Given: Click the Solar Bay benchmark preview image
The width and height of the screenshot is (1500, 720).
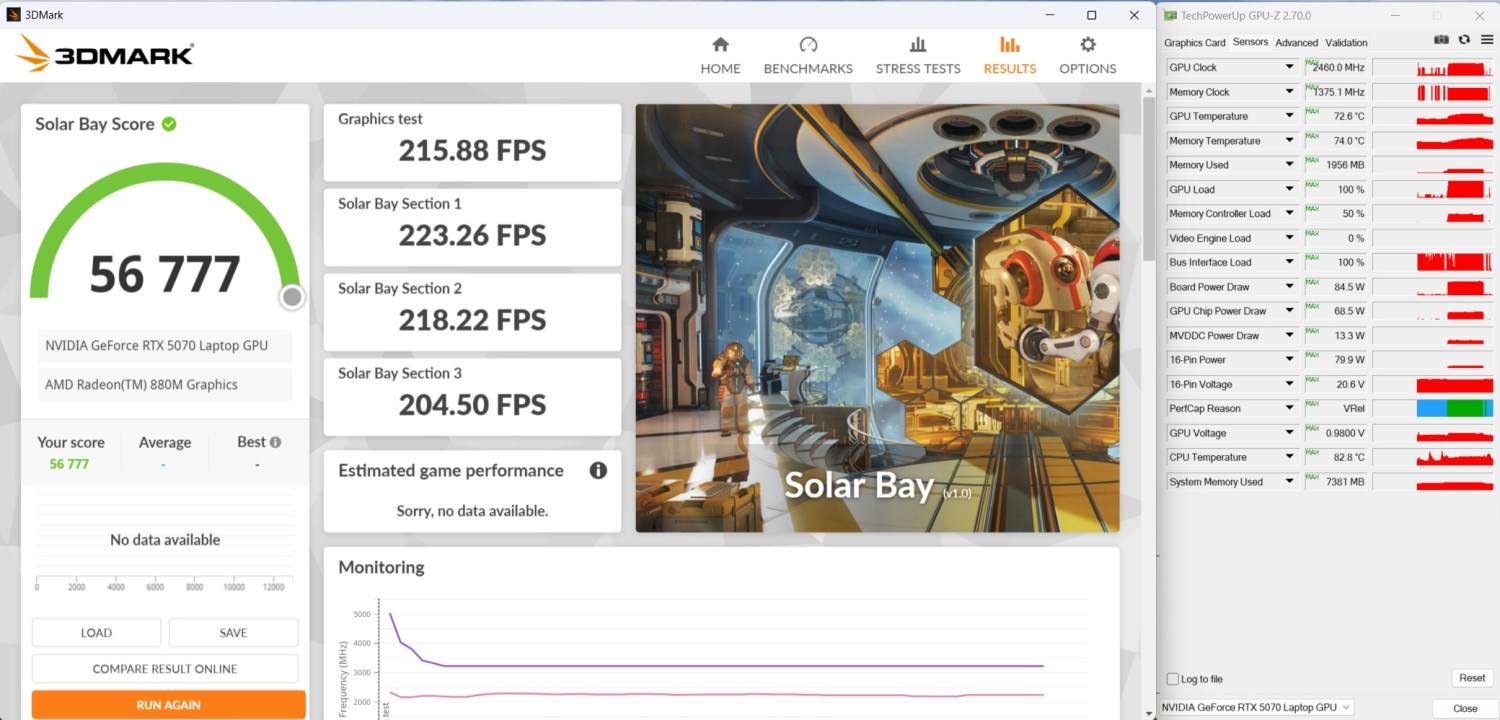Looking at the screenshot, I should point(878,318).
